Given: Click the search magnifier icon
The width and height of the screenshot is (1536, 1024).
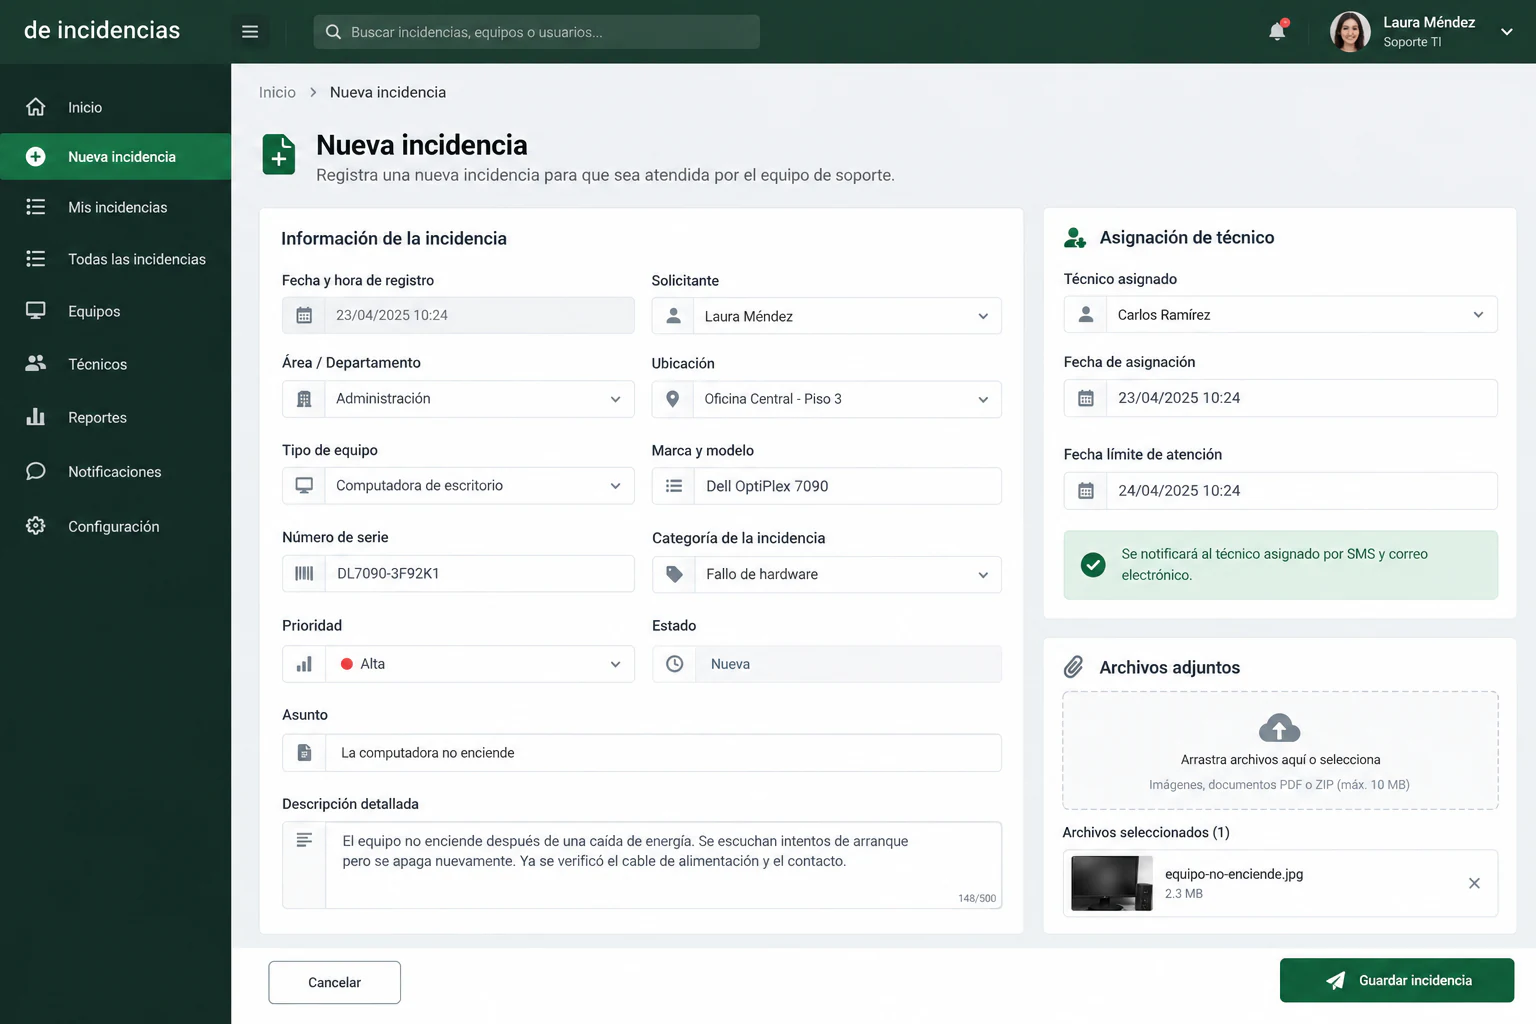Looking at the screenshot, I should pyautogui.click(x=333, y=32).
